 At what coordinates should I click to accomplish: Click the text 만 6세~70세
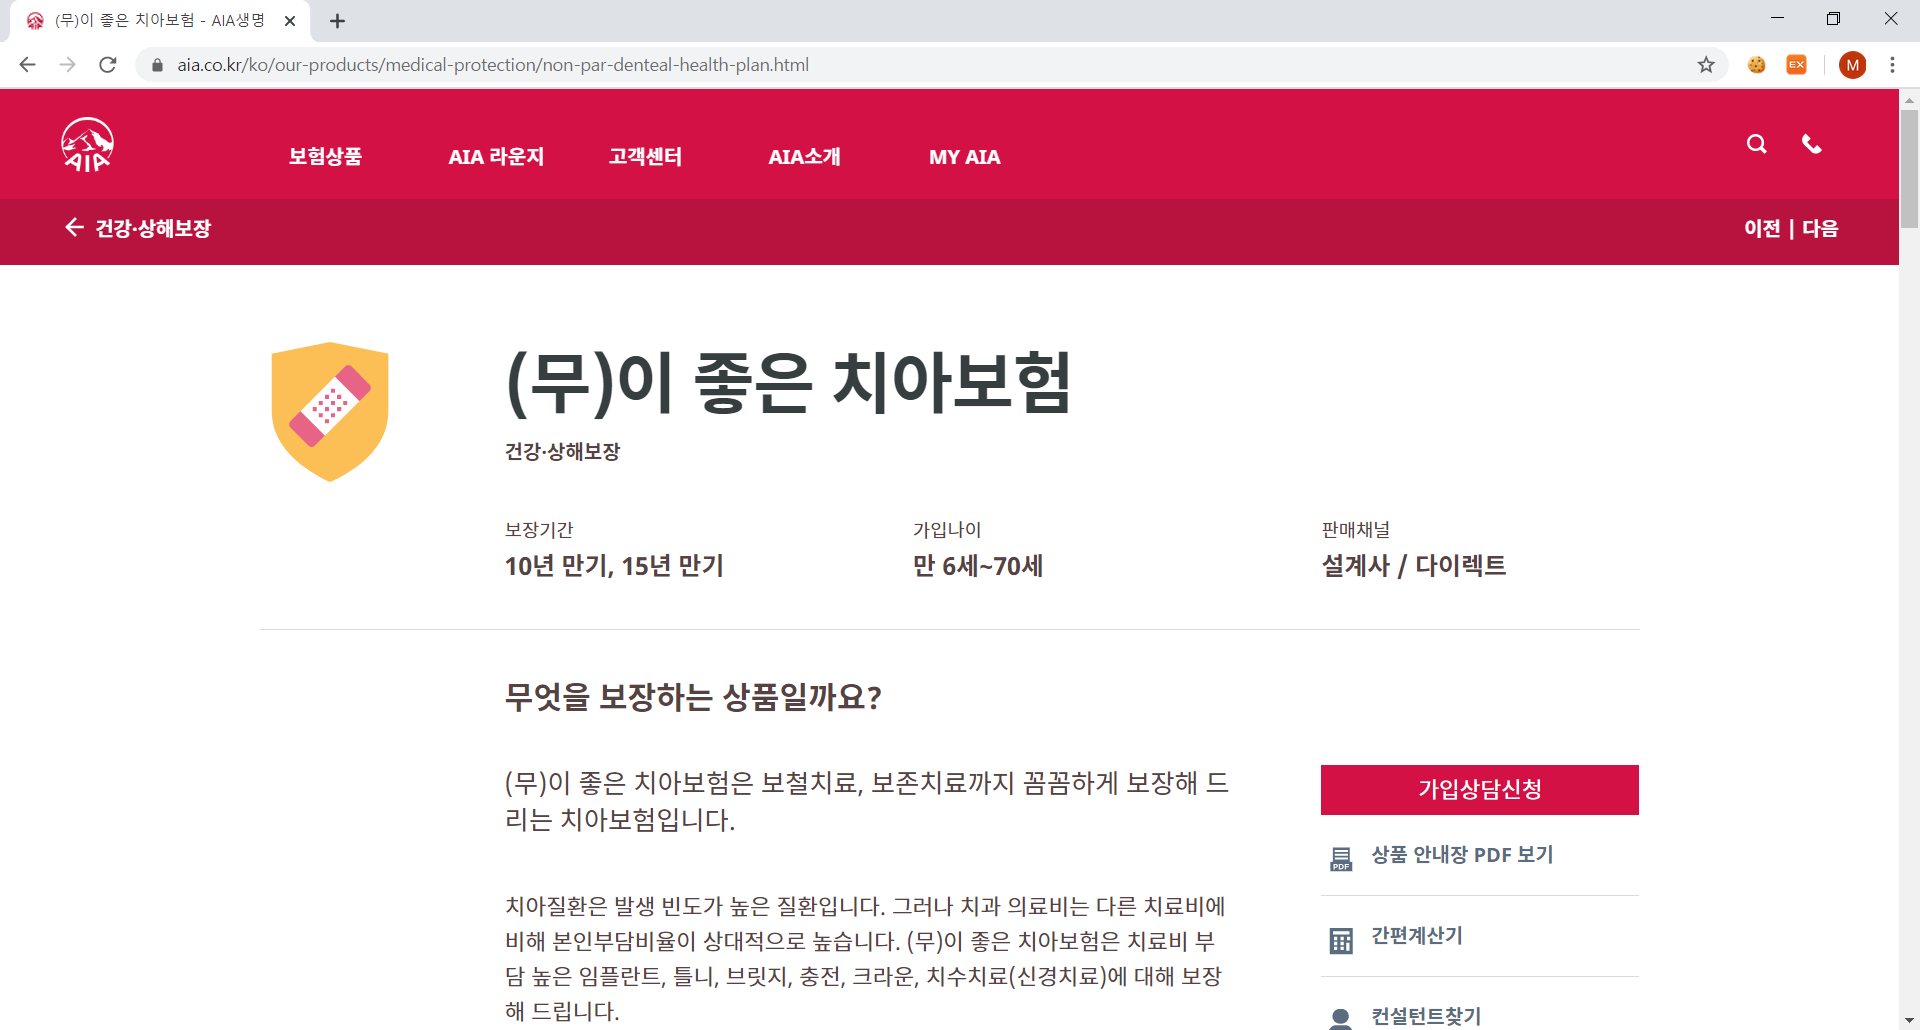click(977, 566)
